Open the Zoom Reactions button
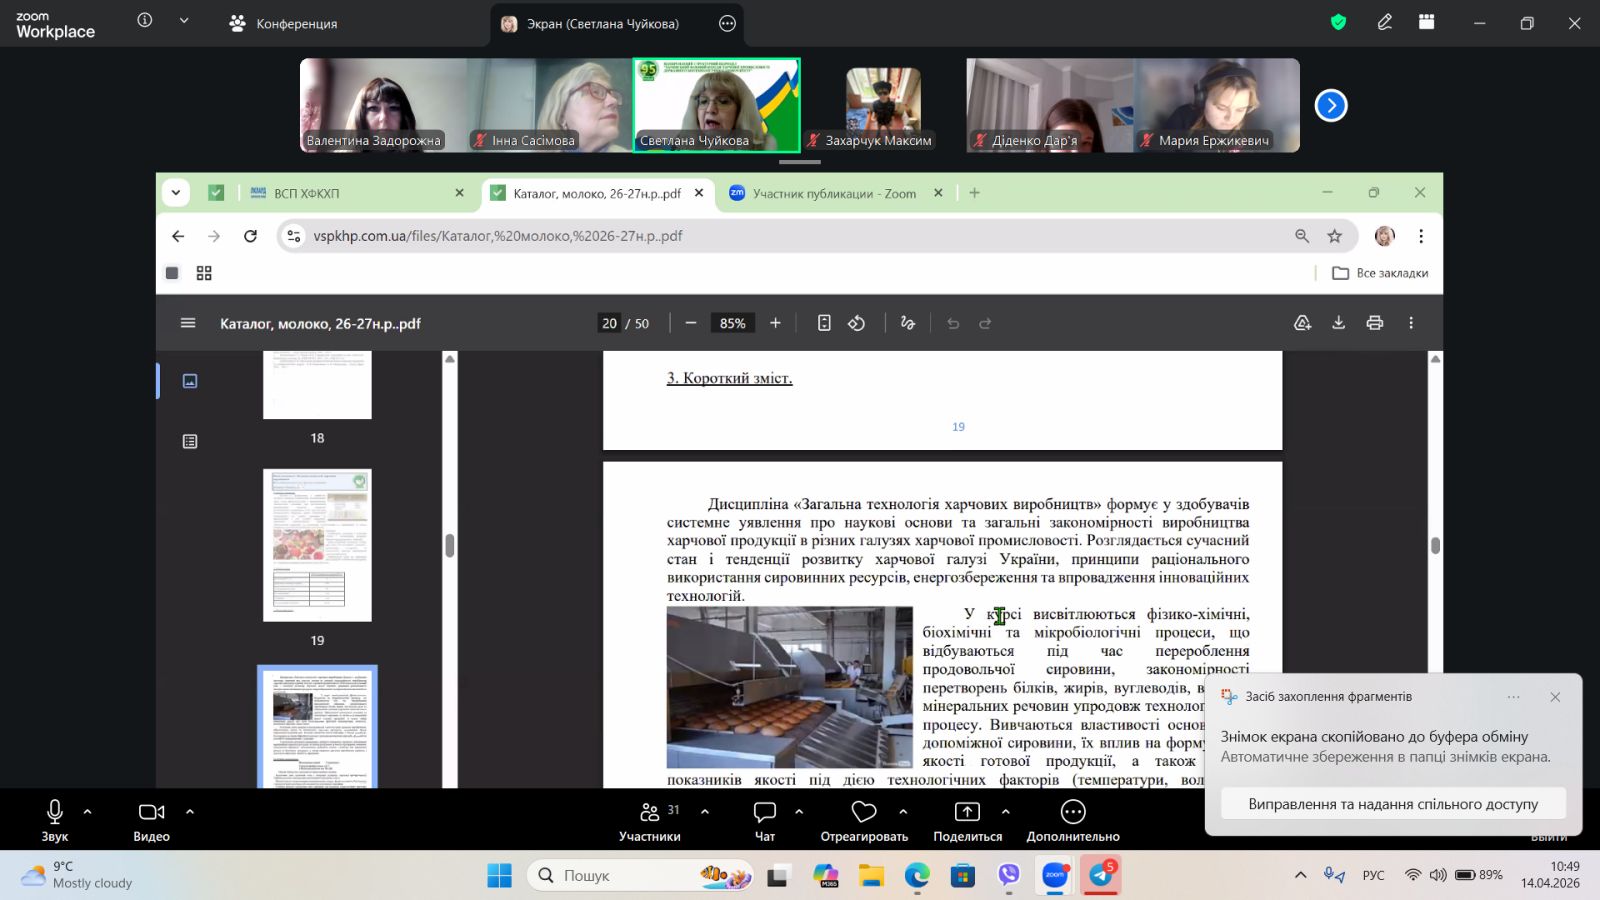 click(863, 820)
